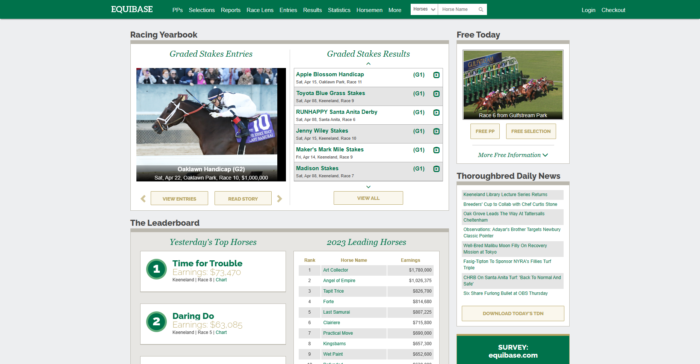Open Chart link for Daring Do
Viewport: 700px width, 364px height.
pyautogui.click(x=221, y=332)
